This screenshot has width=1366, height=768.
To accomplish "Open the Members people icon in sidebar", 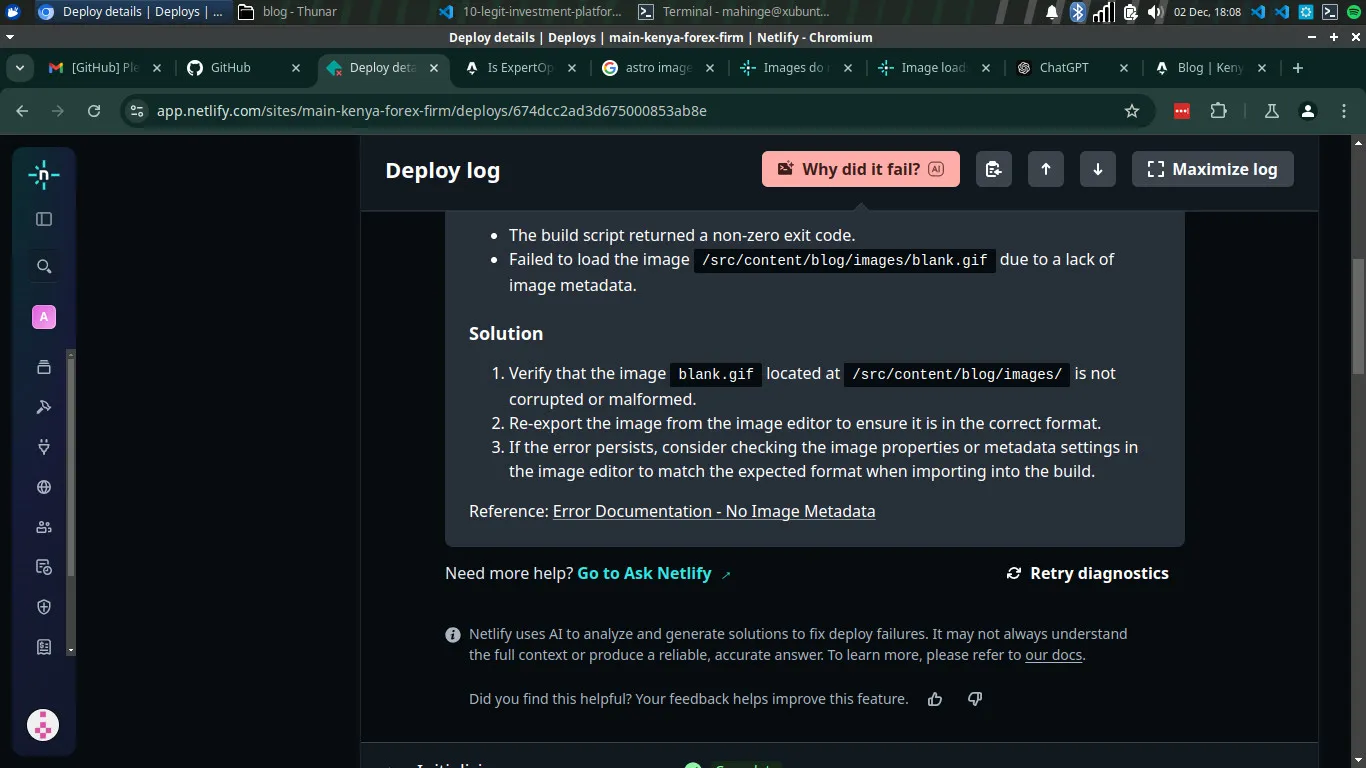I will click(x=43, y=527).
